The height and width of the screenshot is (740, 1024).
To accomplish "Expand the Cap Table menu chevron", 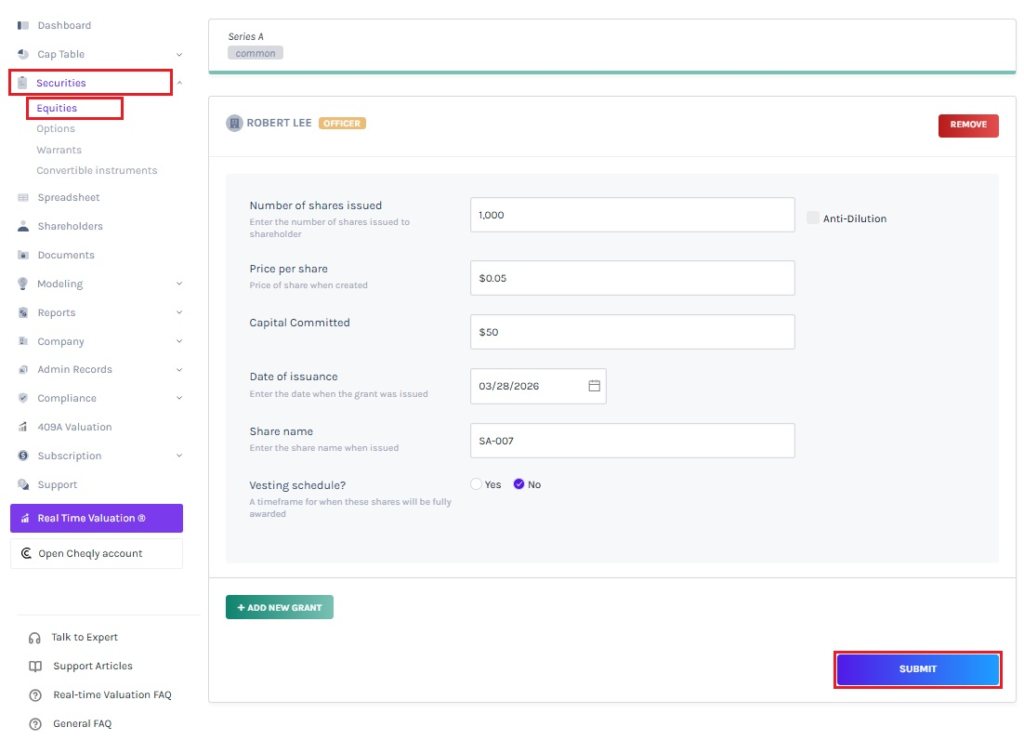I will (x=179, y=55).
